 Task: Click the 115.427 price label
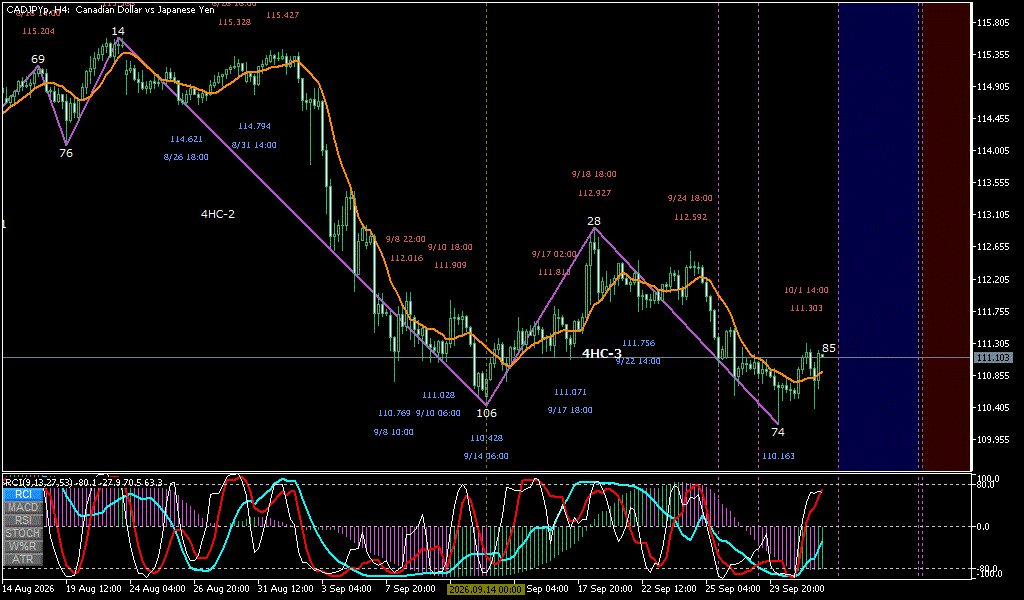283,15
